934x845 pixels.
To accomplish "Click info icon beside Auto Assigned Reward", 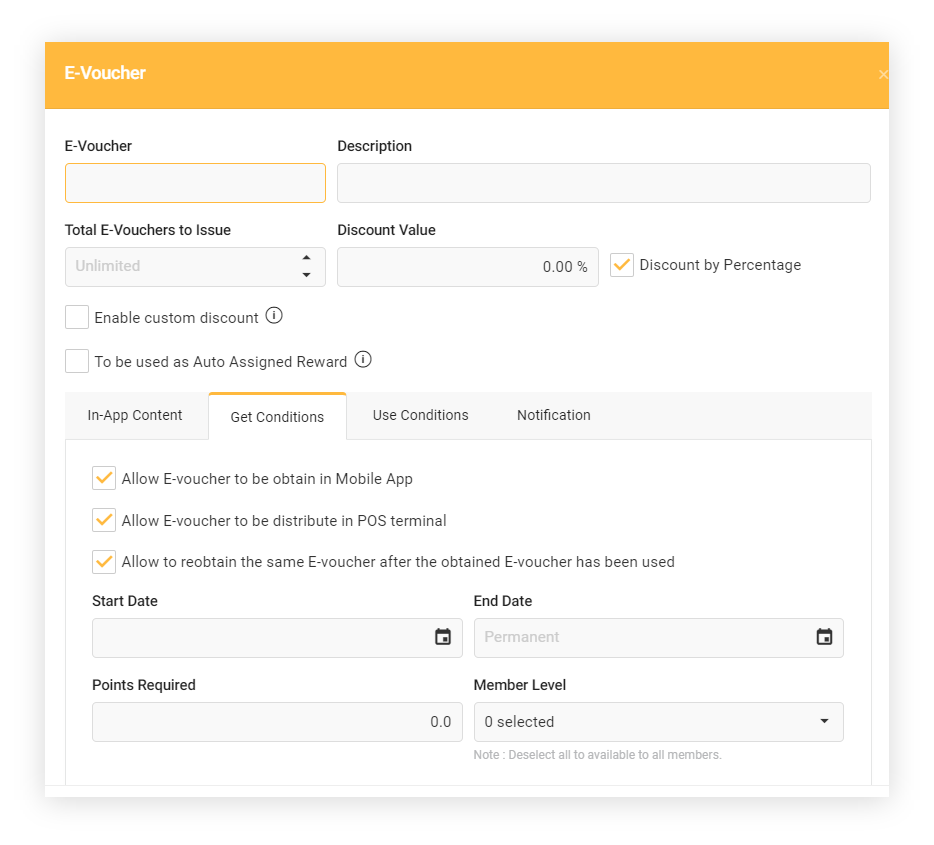I will [363, 360].
